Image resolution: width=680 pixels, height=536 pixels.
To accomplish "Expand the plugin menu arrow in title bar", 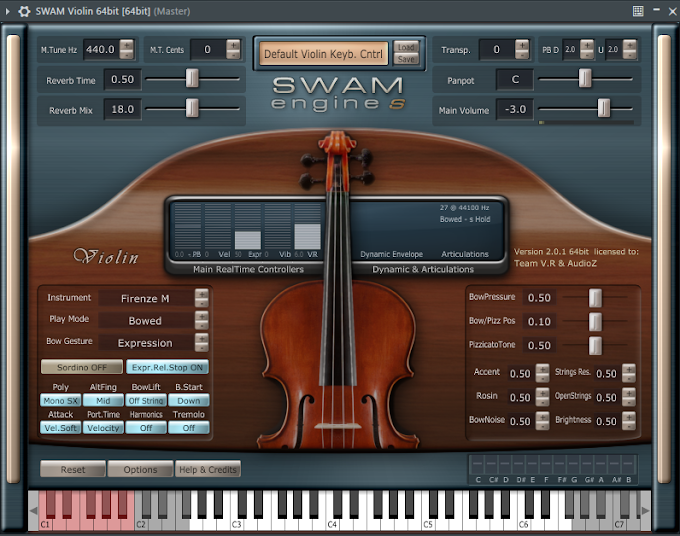I will click(7, 12).
